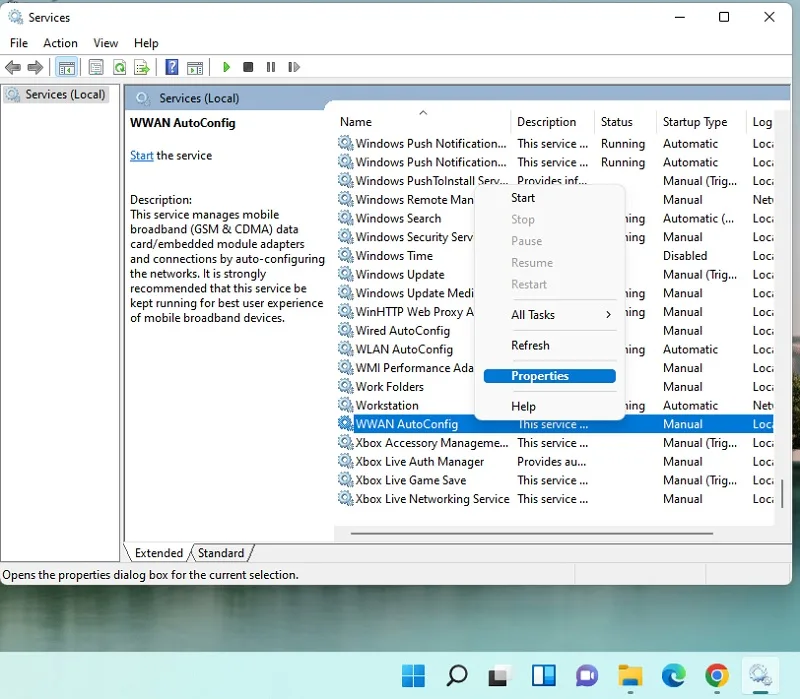The height and width of the screenshot is (699, 800).
Task: Click the Start the service link
Action: [x=141, y=156]
